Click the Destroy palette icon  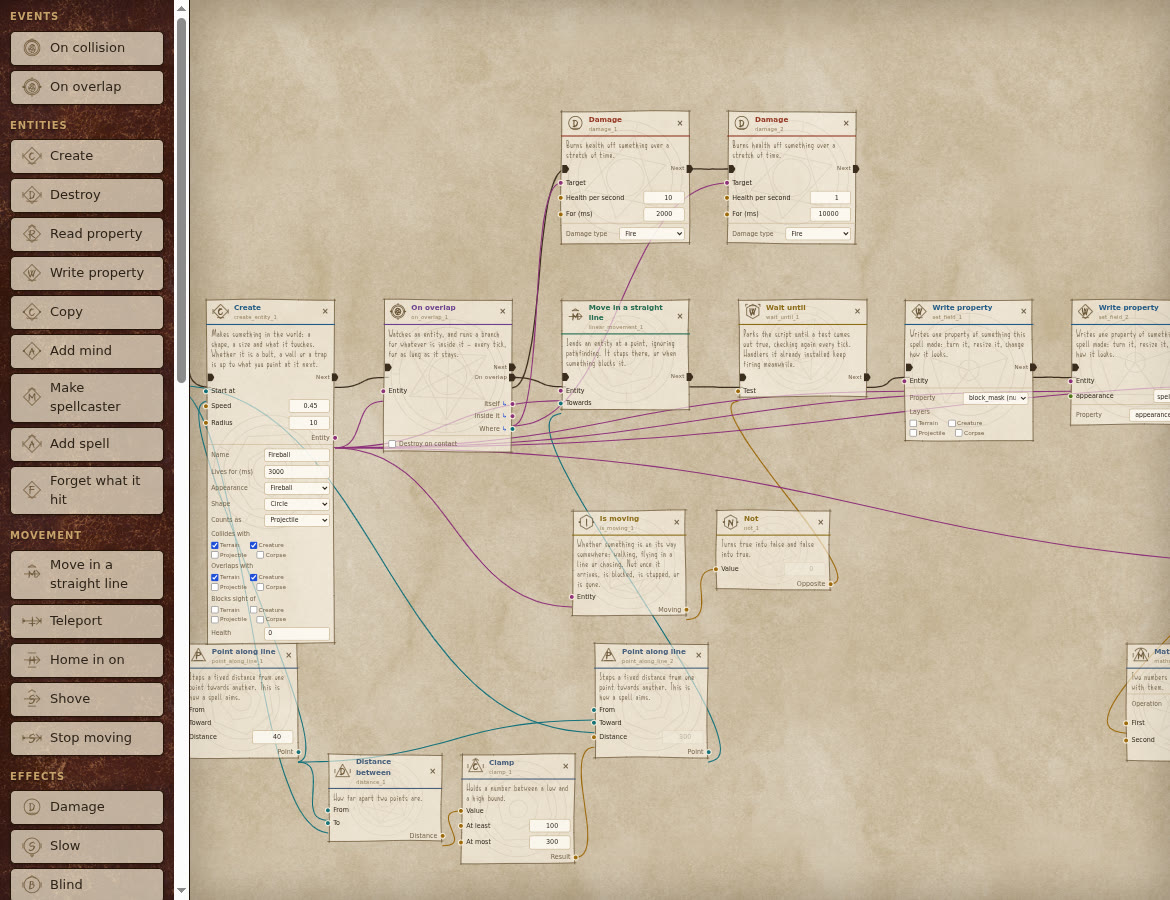pos(32,195)
